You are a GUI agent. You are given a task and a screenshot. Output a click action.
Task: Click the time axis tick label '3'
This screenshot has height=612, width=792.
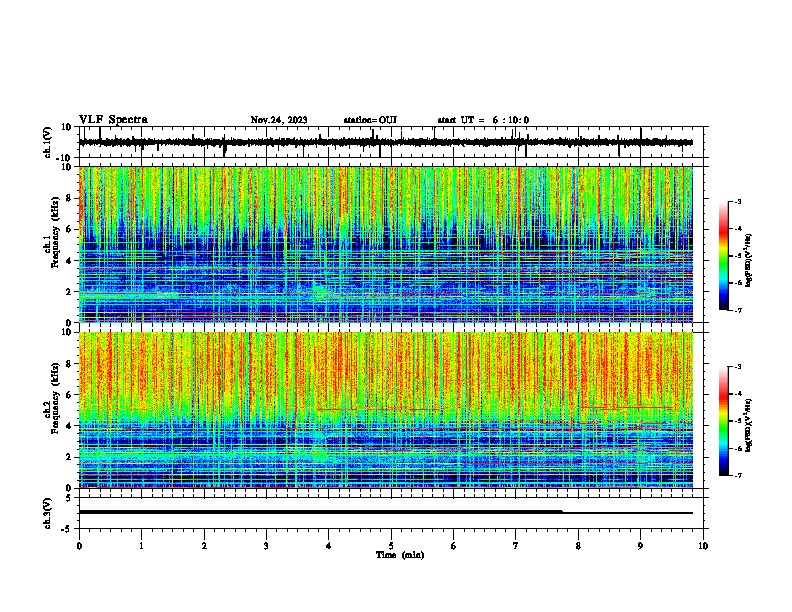tap(266, 546)
